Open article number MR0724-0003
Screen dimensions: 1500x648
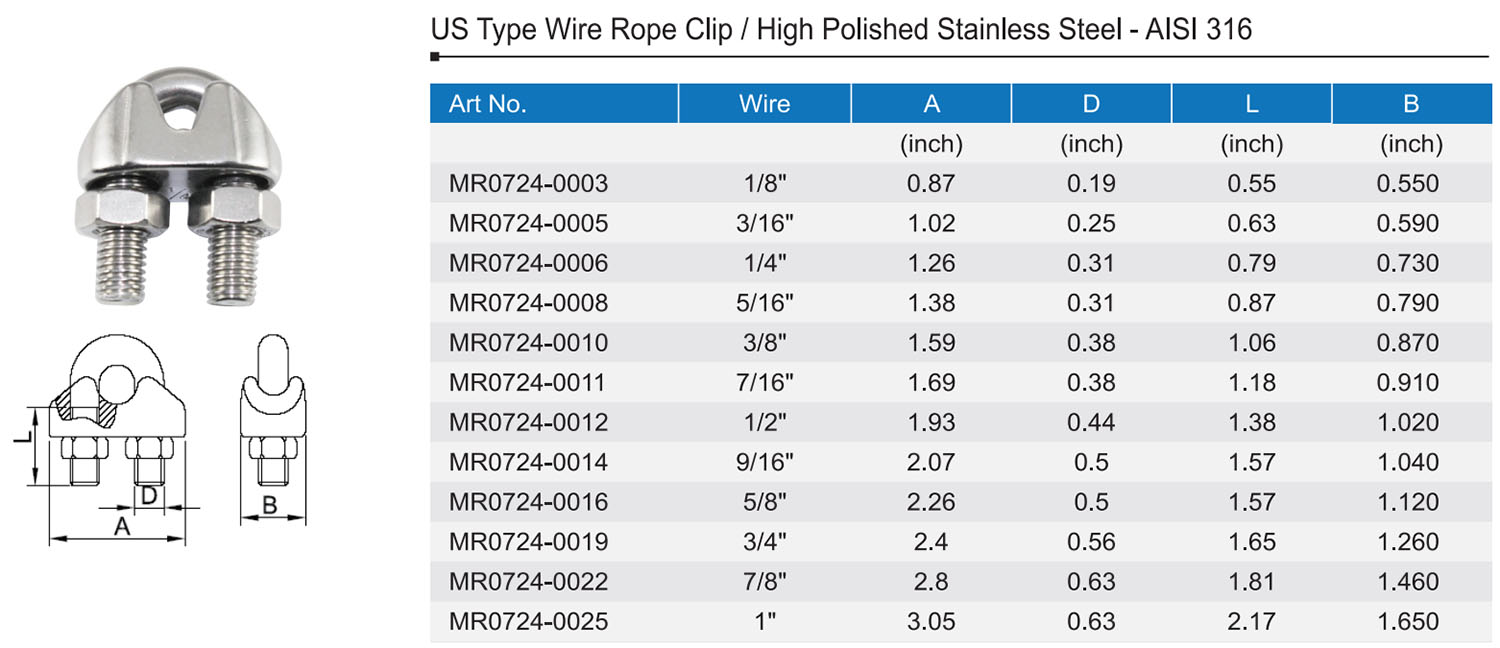pos(528,184)
